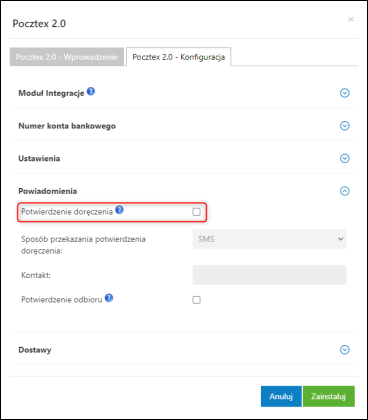Tick the Potwierdzenie odbioru checkbox
Viewport: 368px width, 420px height.
coord(197,300)
